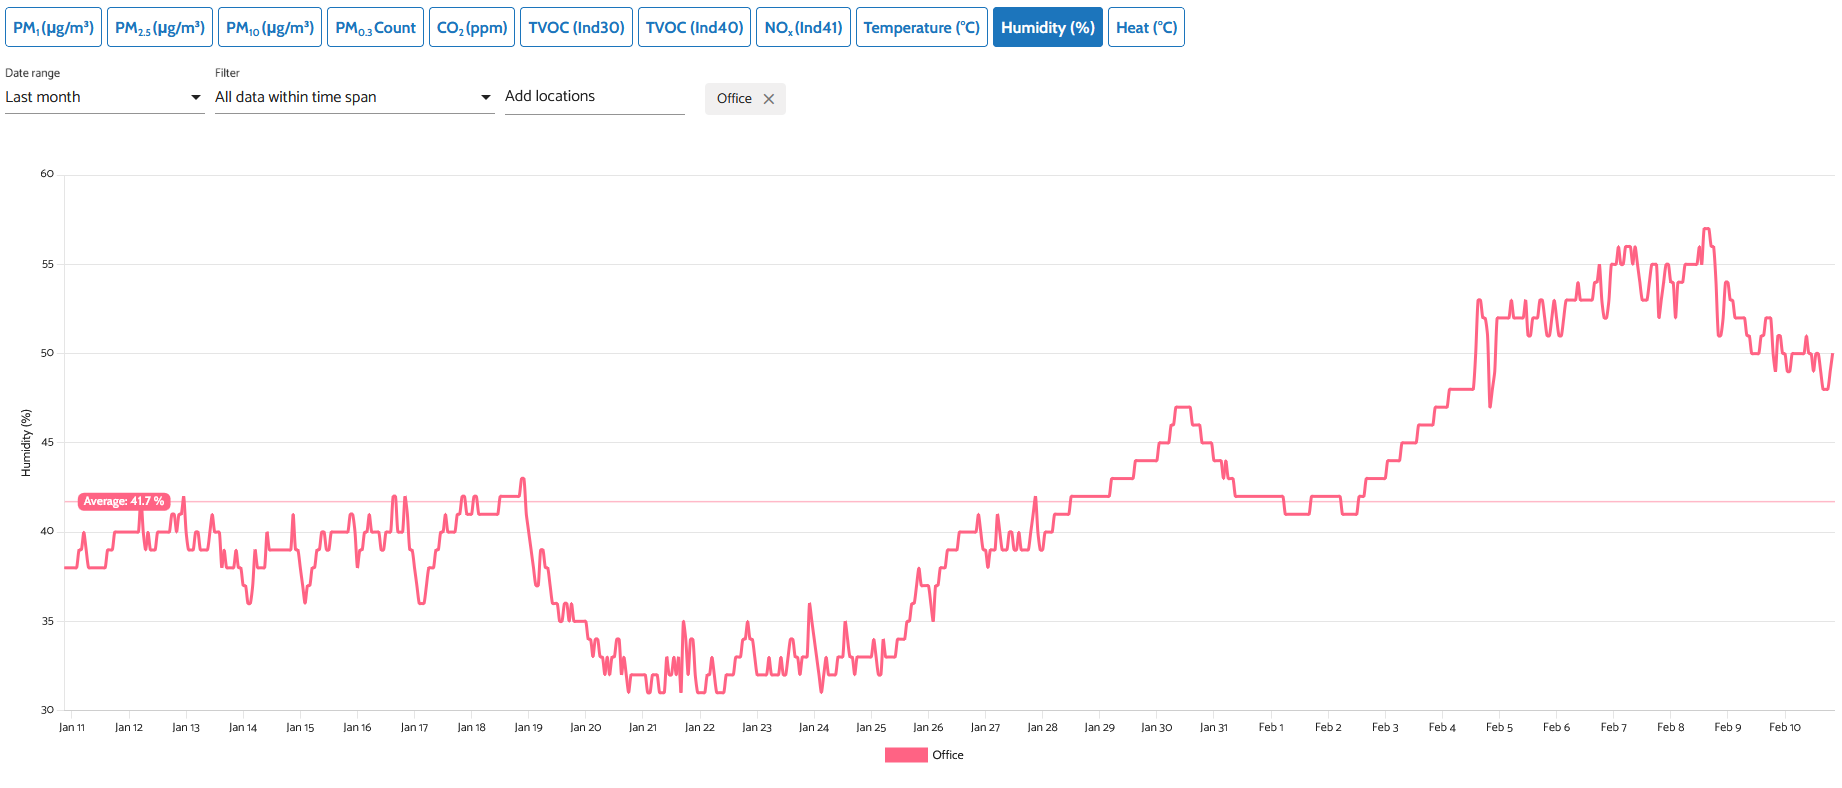Select the Humidity (%) tab
Viewport: 1842px width, 788px height.
1047,28
